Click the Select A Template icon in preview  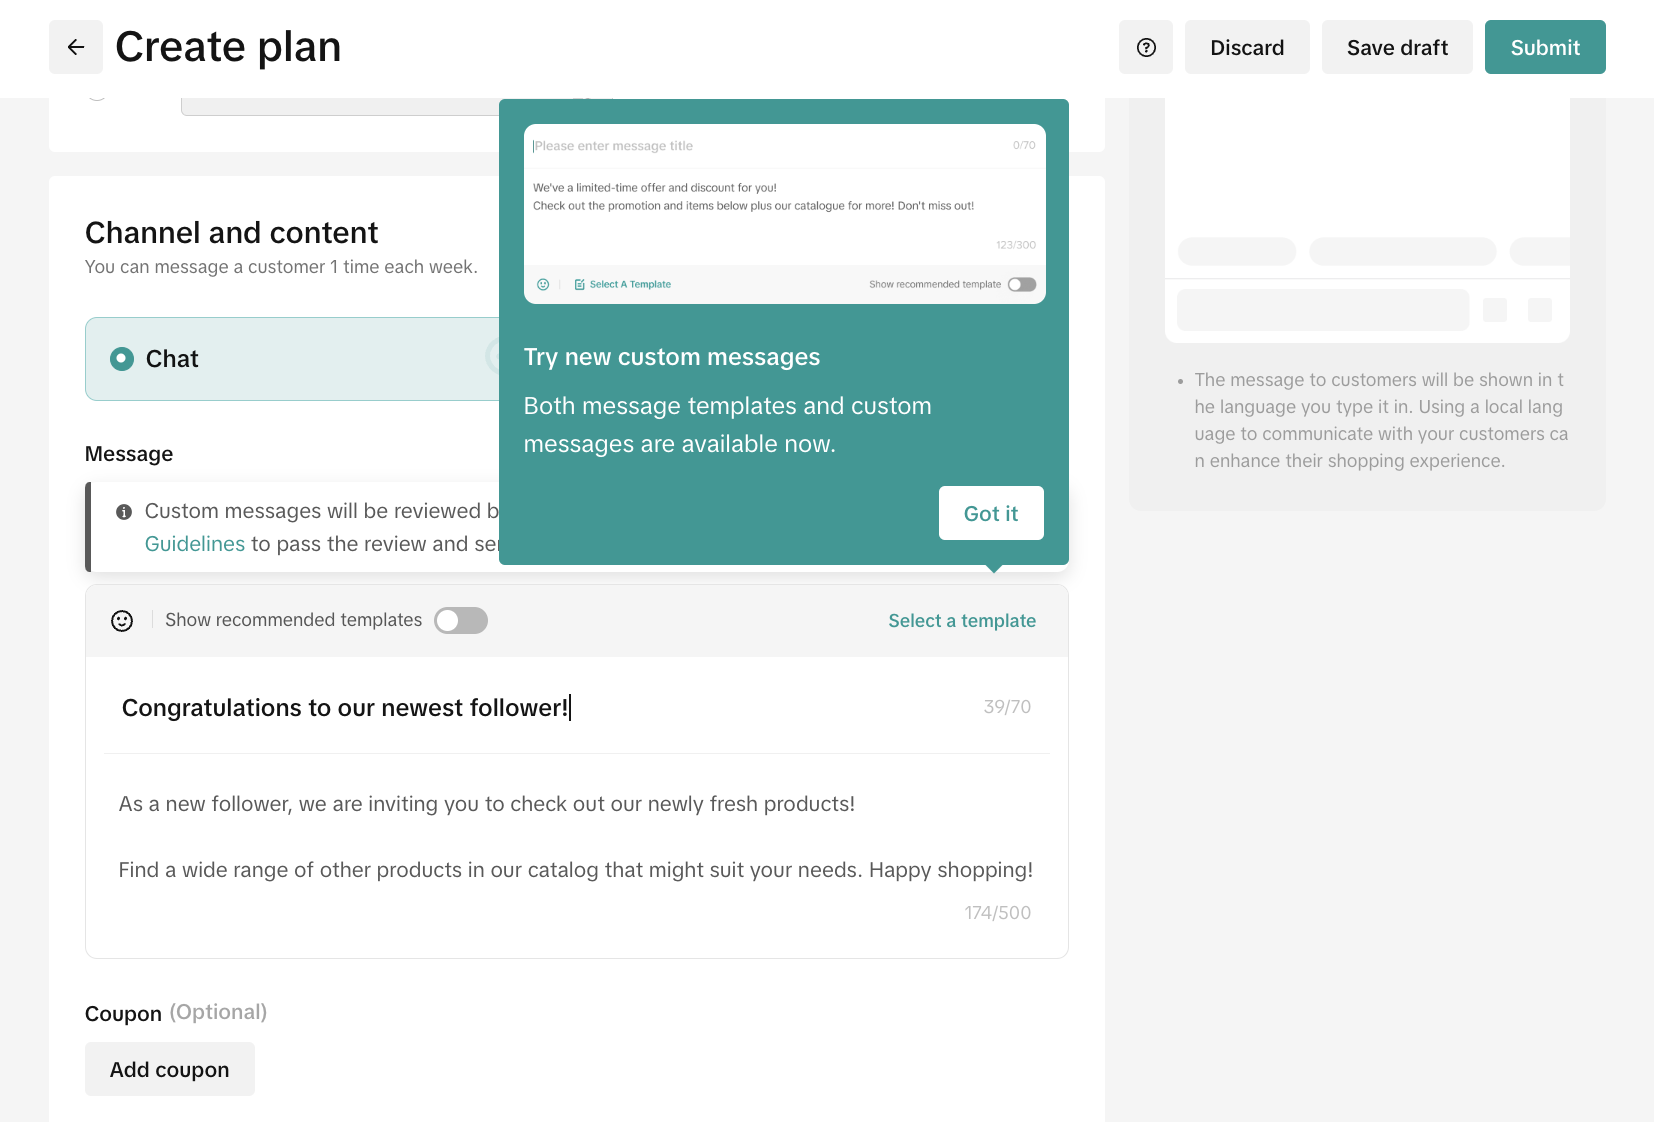(x=580, y=284)
